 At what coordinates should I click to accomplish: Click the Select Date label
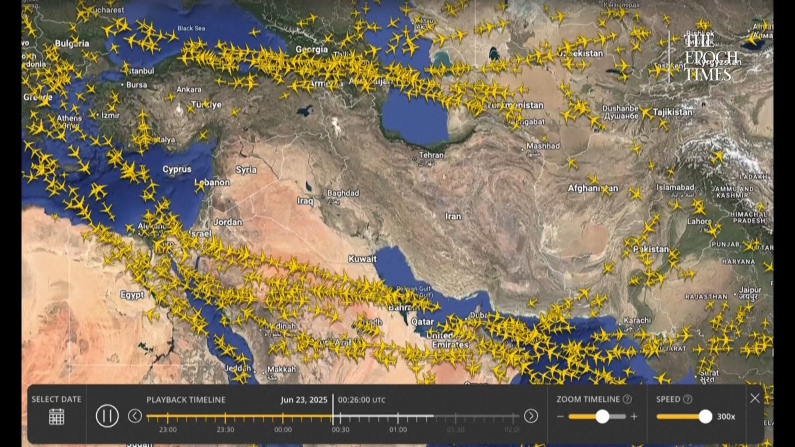click(x=56, y=399)
